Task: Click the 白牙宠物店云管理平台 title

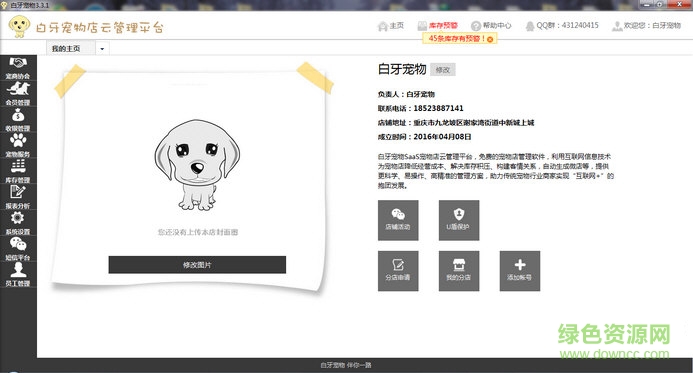Action: [x=100, y=27]
